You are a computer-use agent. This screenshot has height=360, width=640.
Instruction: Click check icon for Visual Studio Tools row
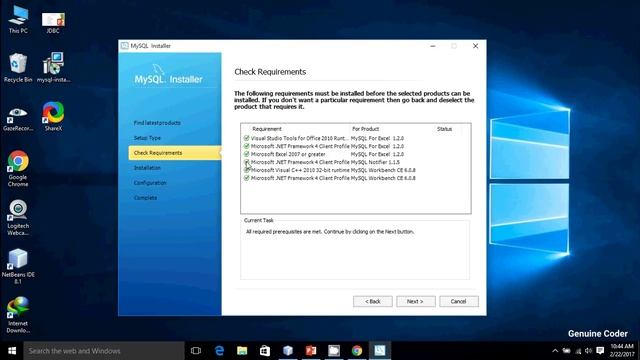point(247,138)
